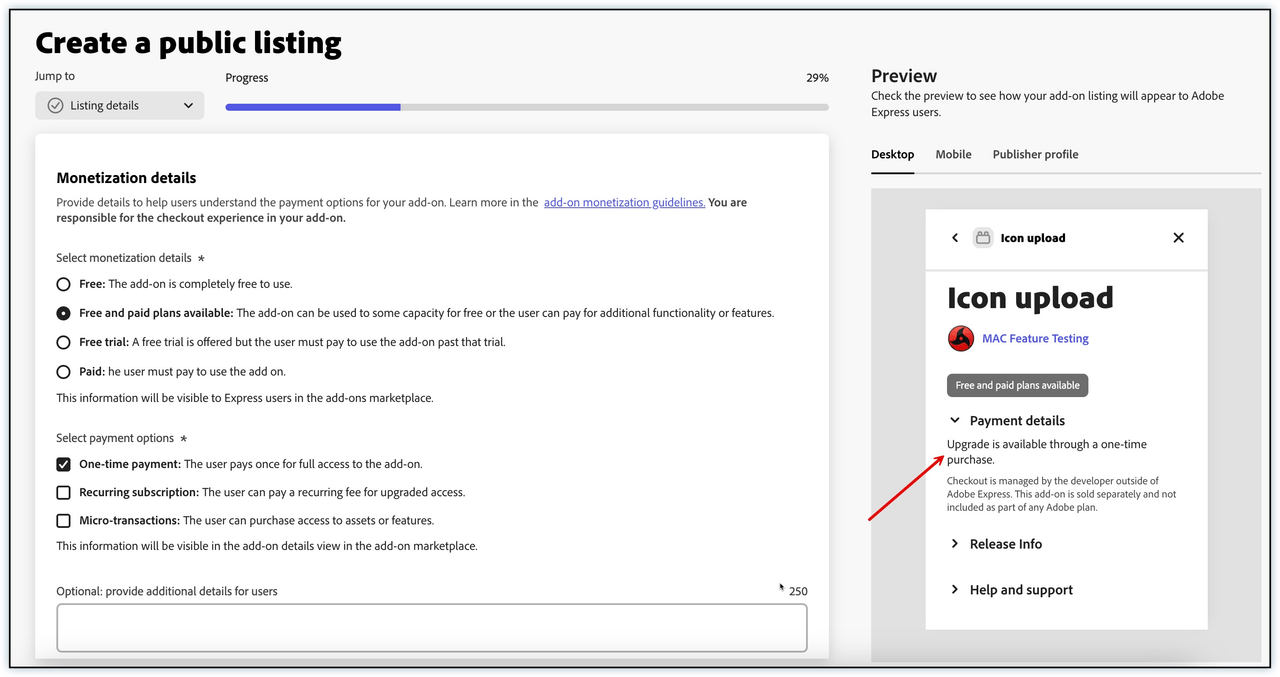Viewport: 1280px width, 677px height.
Task: Click the back chevron in the preview header
Action: 955,238
